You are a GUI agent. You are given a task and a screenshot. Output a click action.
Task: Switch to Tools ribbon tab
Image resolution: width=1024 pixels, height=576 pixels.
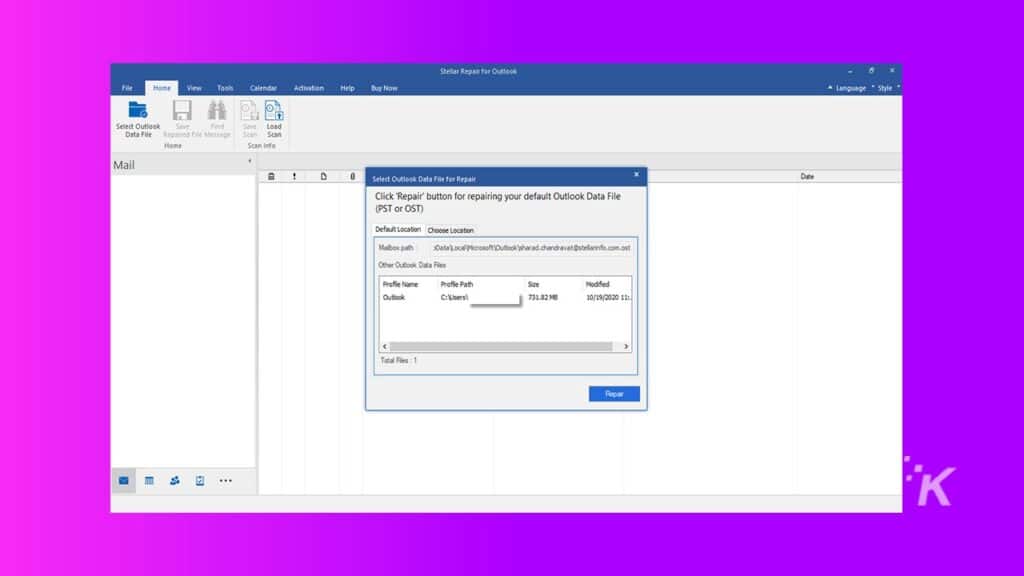[225, 88]
